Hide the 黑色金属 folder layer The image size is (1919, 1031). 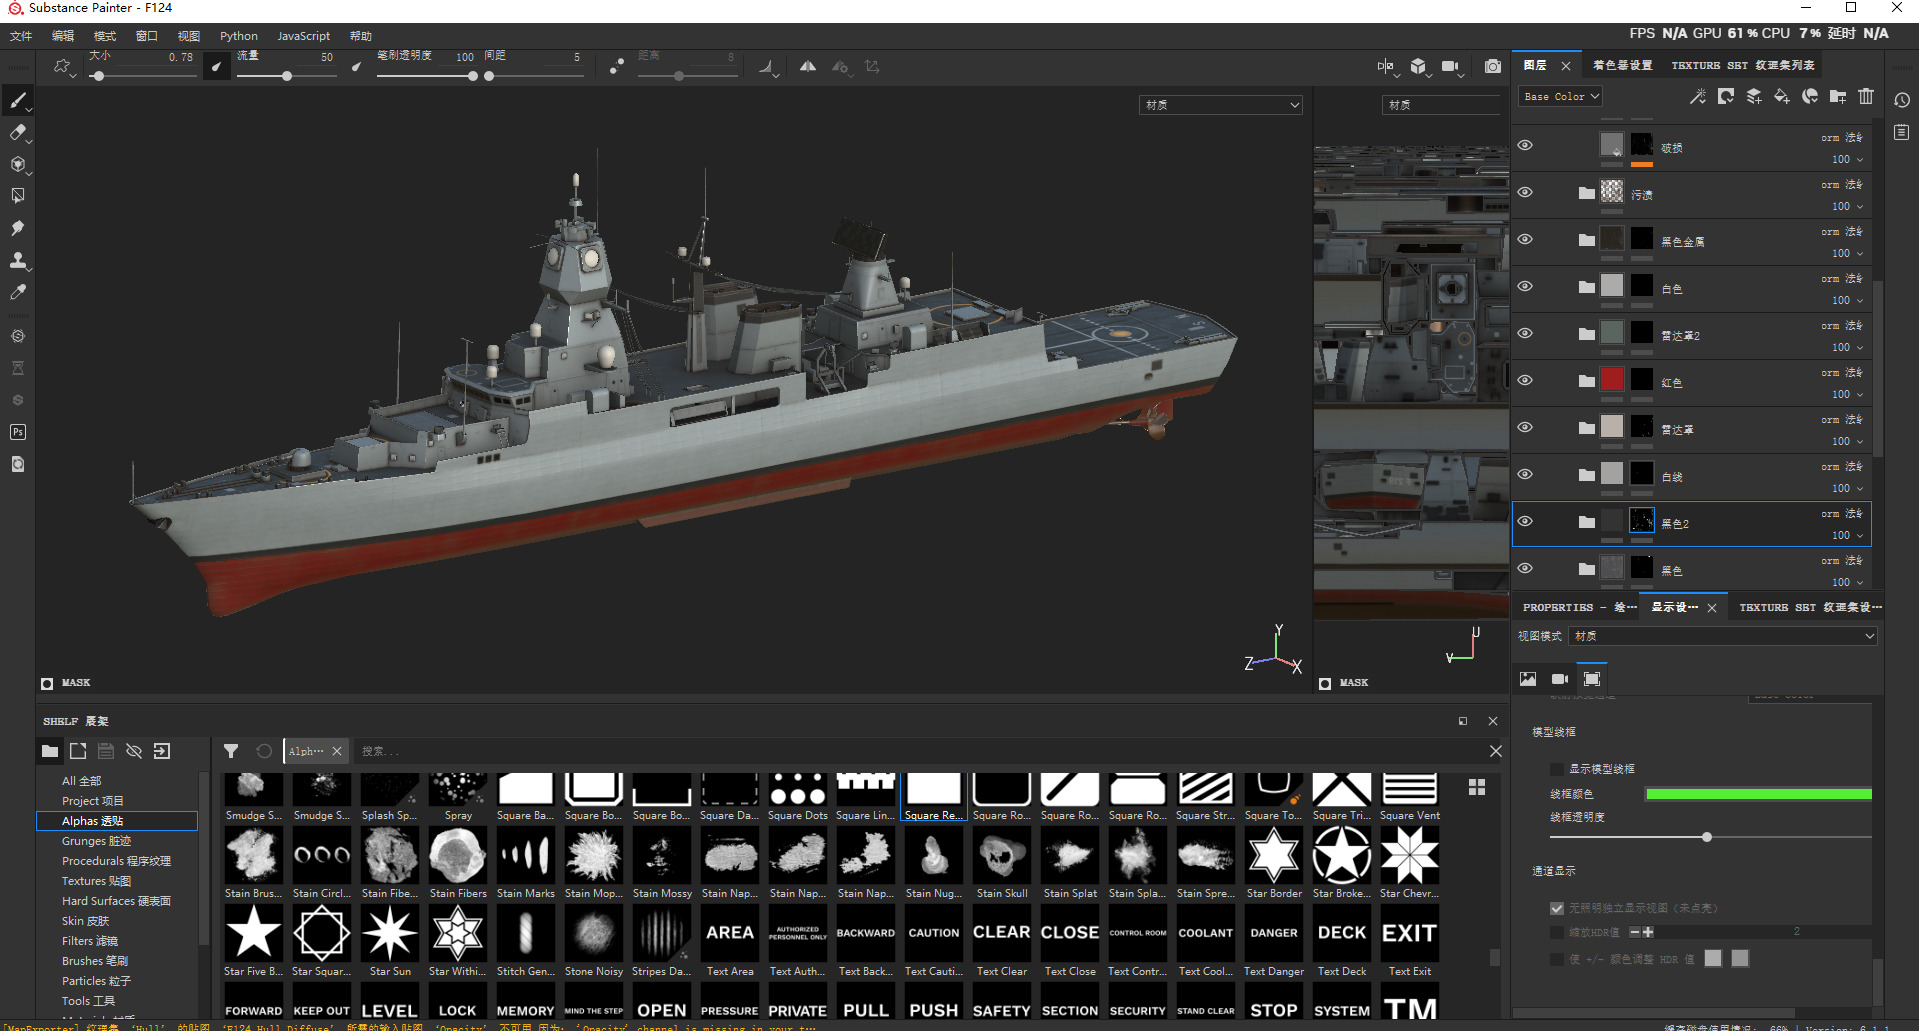(1525, 239)
